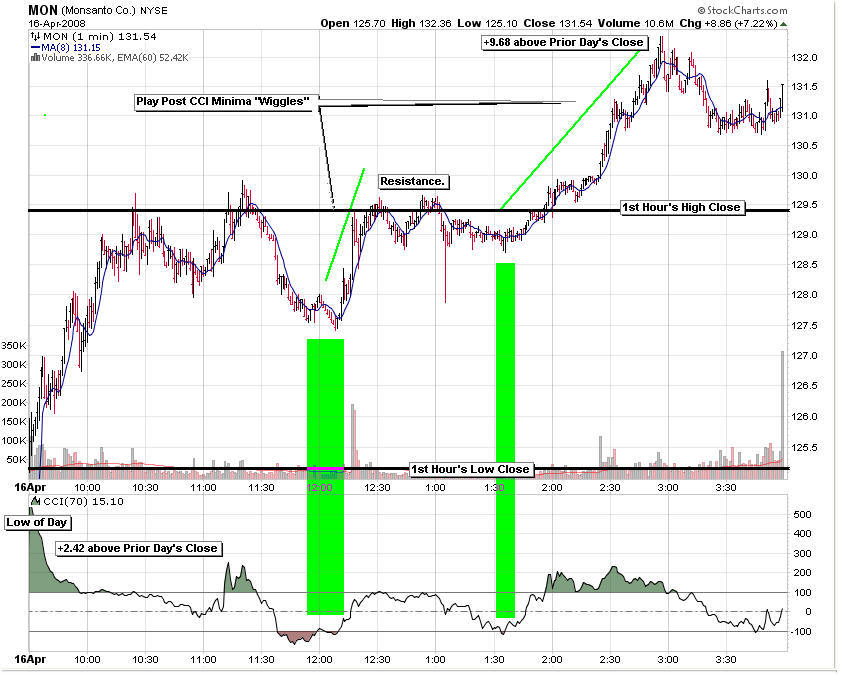Click 128.0 on the price axis
The width and height of the screenshot is (842, 674).
click(x=804, y=294)
